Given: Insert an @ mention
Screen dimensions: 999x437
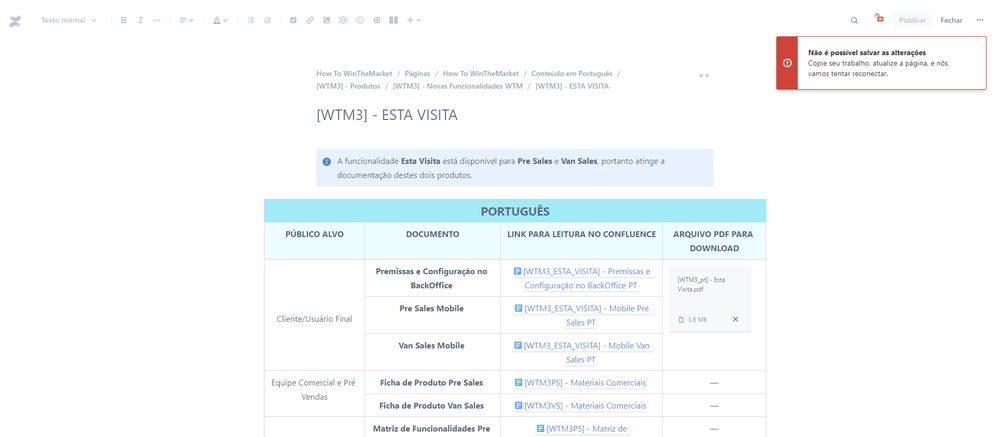Looking at the screenshot, I should pos(343,20).
